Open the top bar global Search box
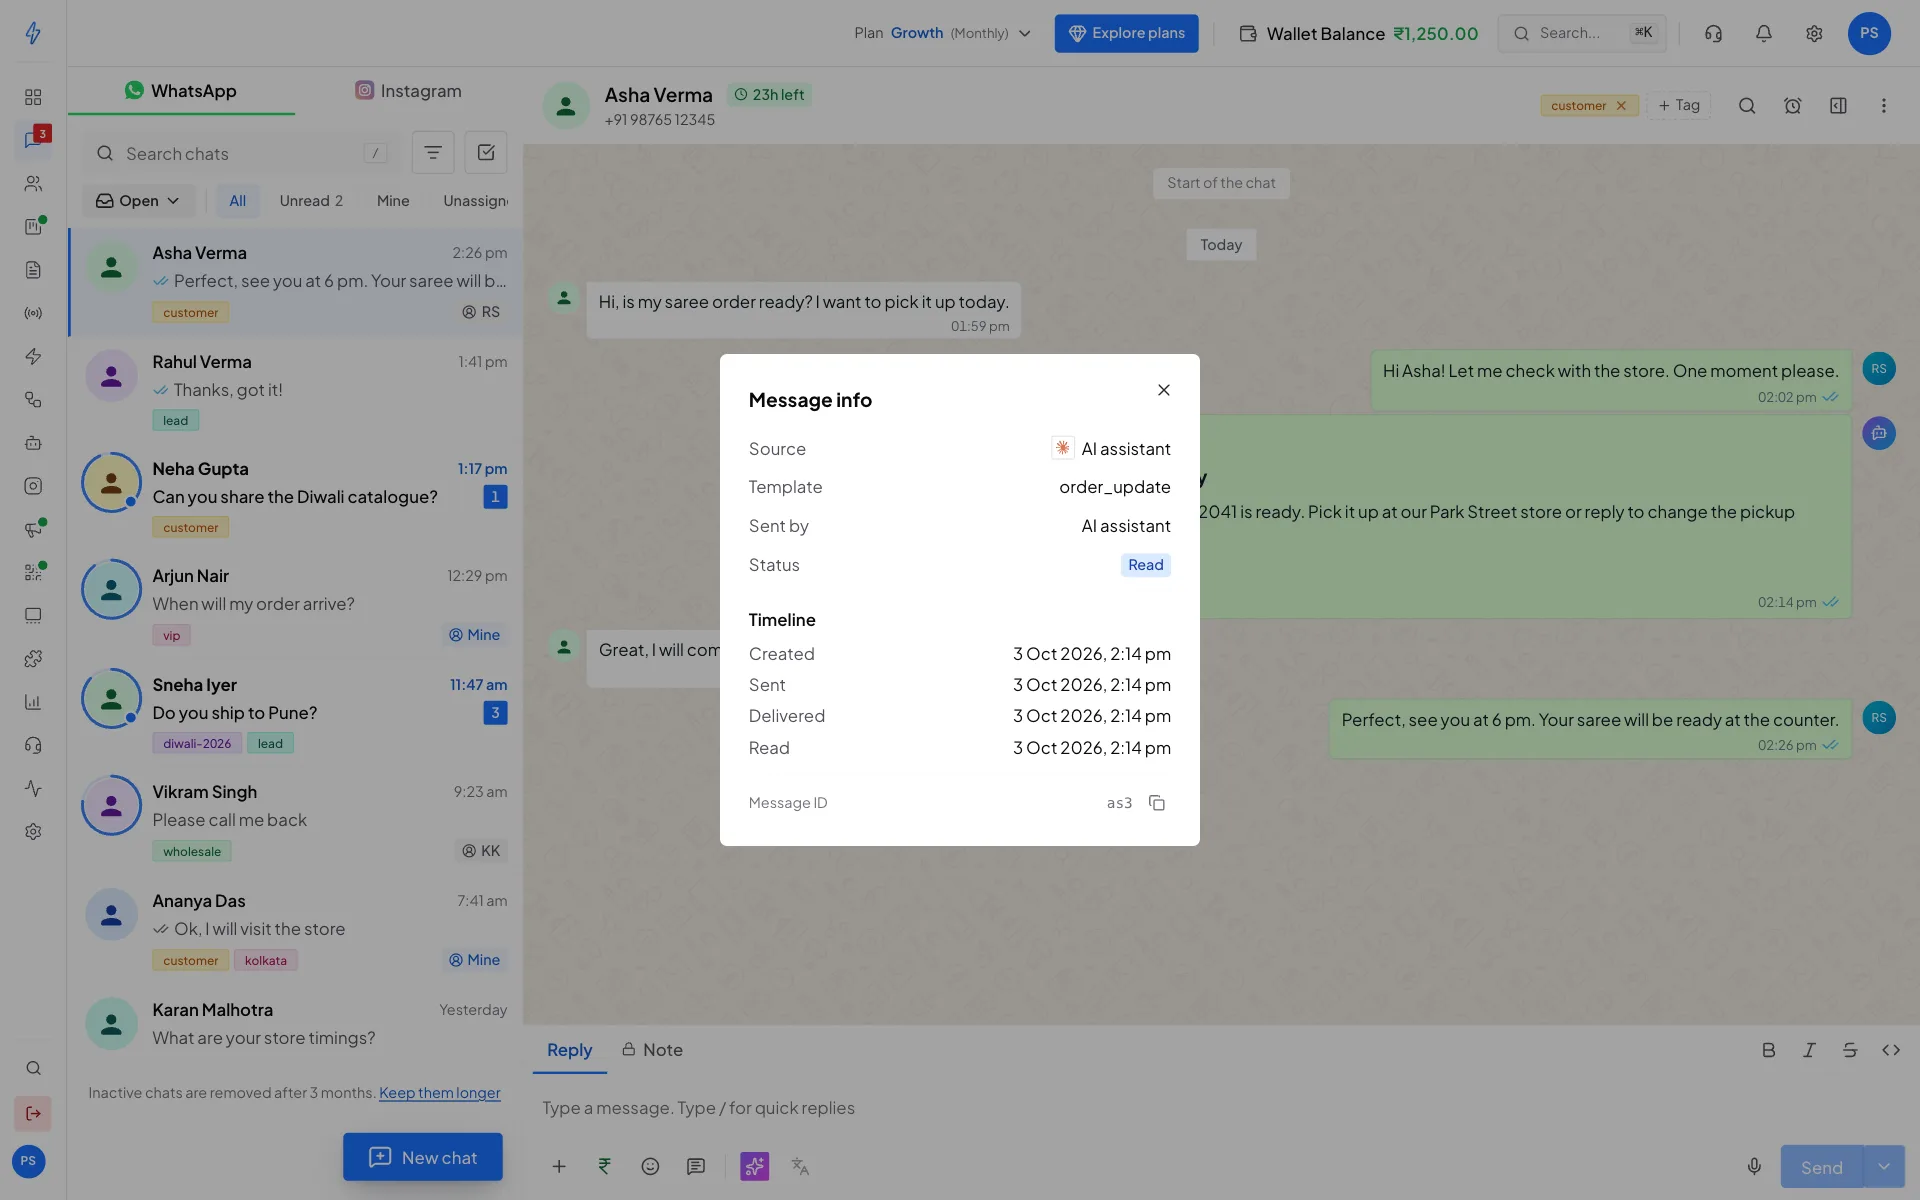1920x1200 pixels. point(1582,33)
